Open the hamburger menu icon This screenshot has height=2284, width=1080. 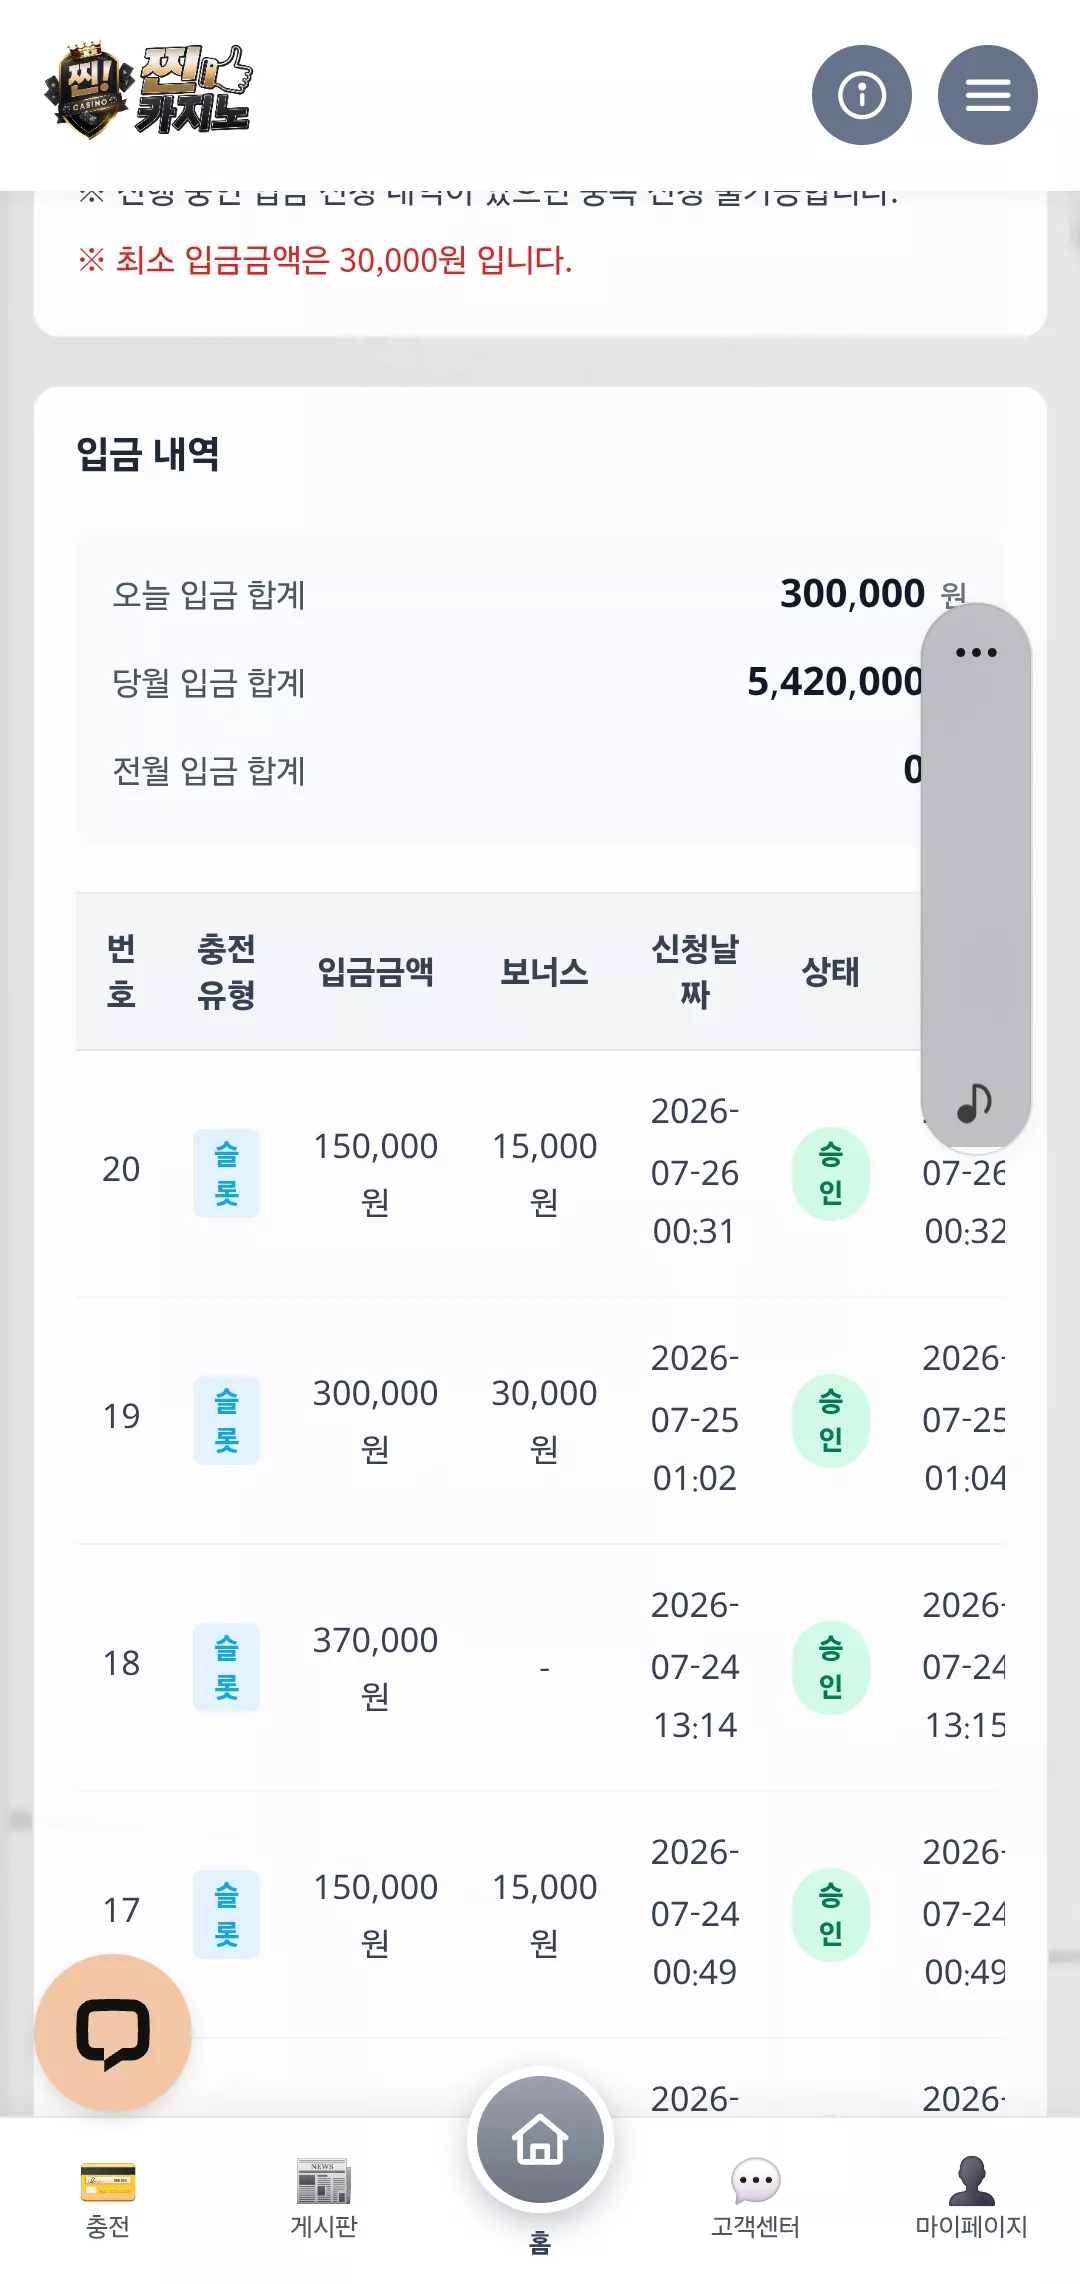tap(987, 95)
